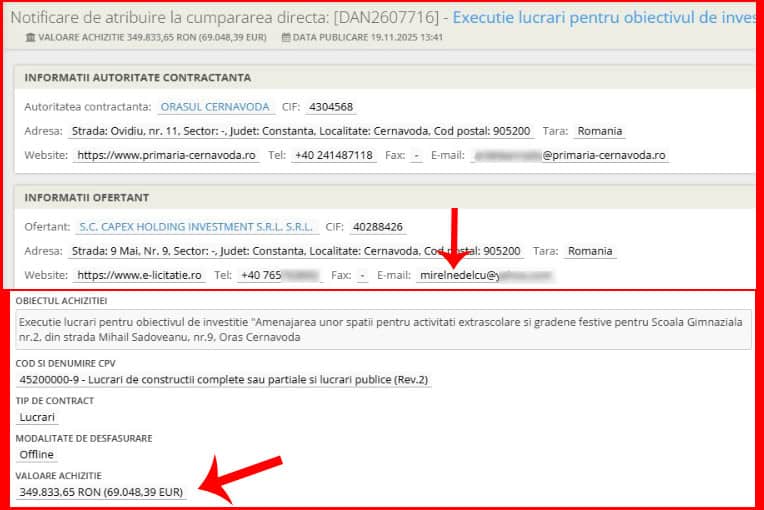The height and width of the screenshot is (510, 764).
Task: Click the offerer Fax dash value
Action: tap(362, 275)
